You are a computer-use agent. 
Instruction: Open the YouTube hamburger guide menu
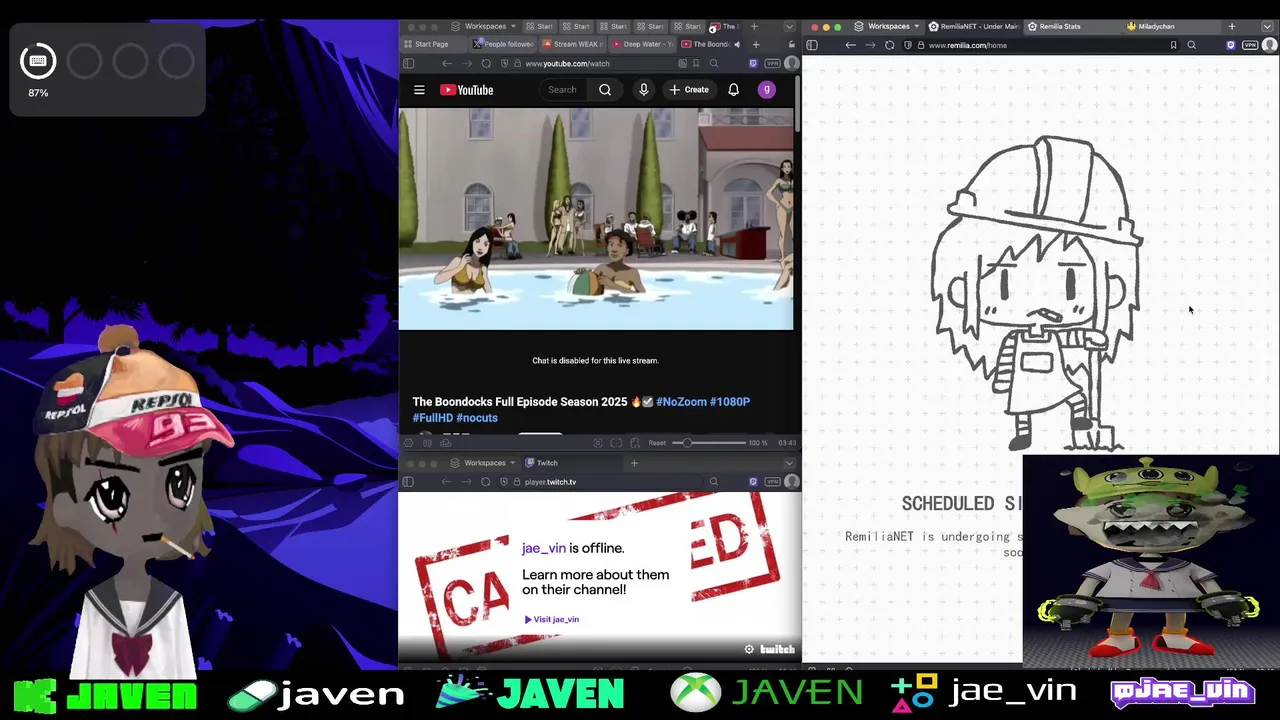point(419,90)
